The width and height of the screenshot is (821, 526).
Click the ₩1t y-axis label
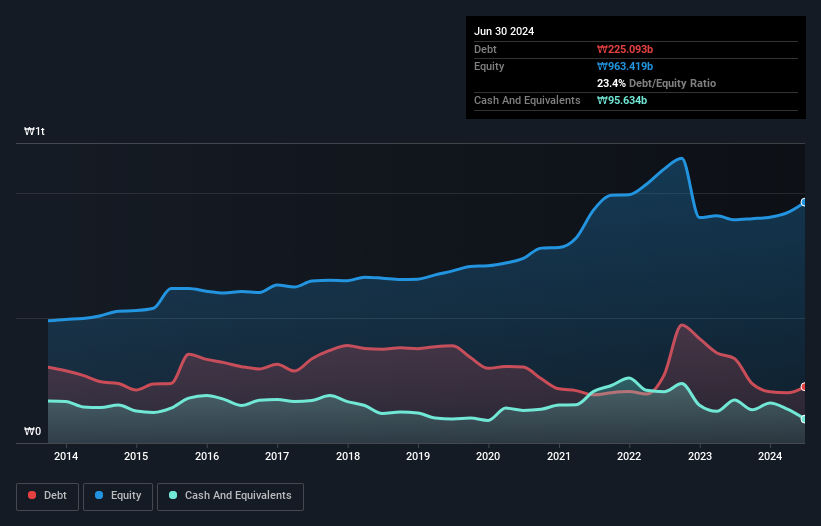pos(35,131)
